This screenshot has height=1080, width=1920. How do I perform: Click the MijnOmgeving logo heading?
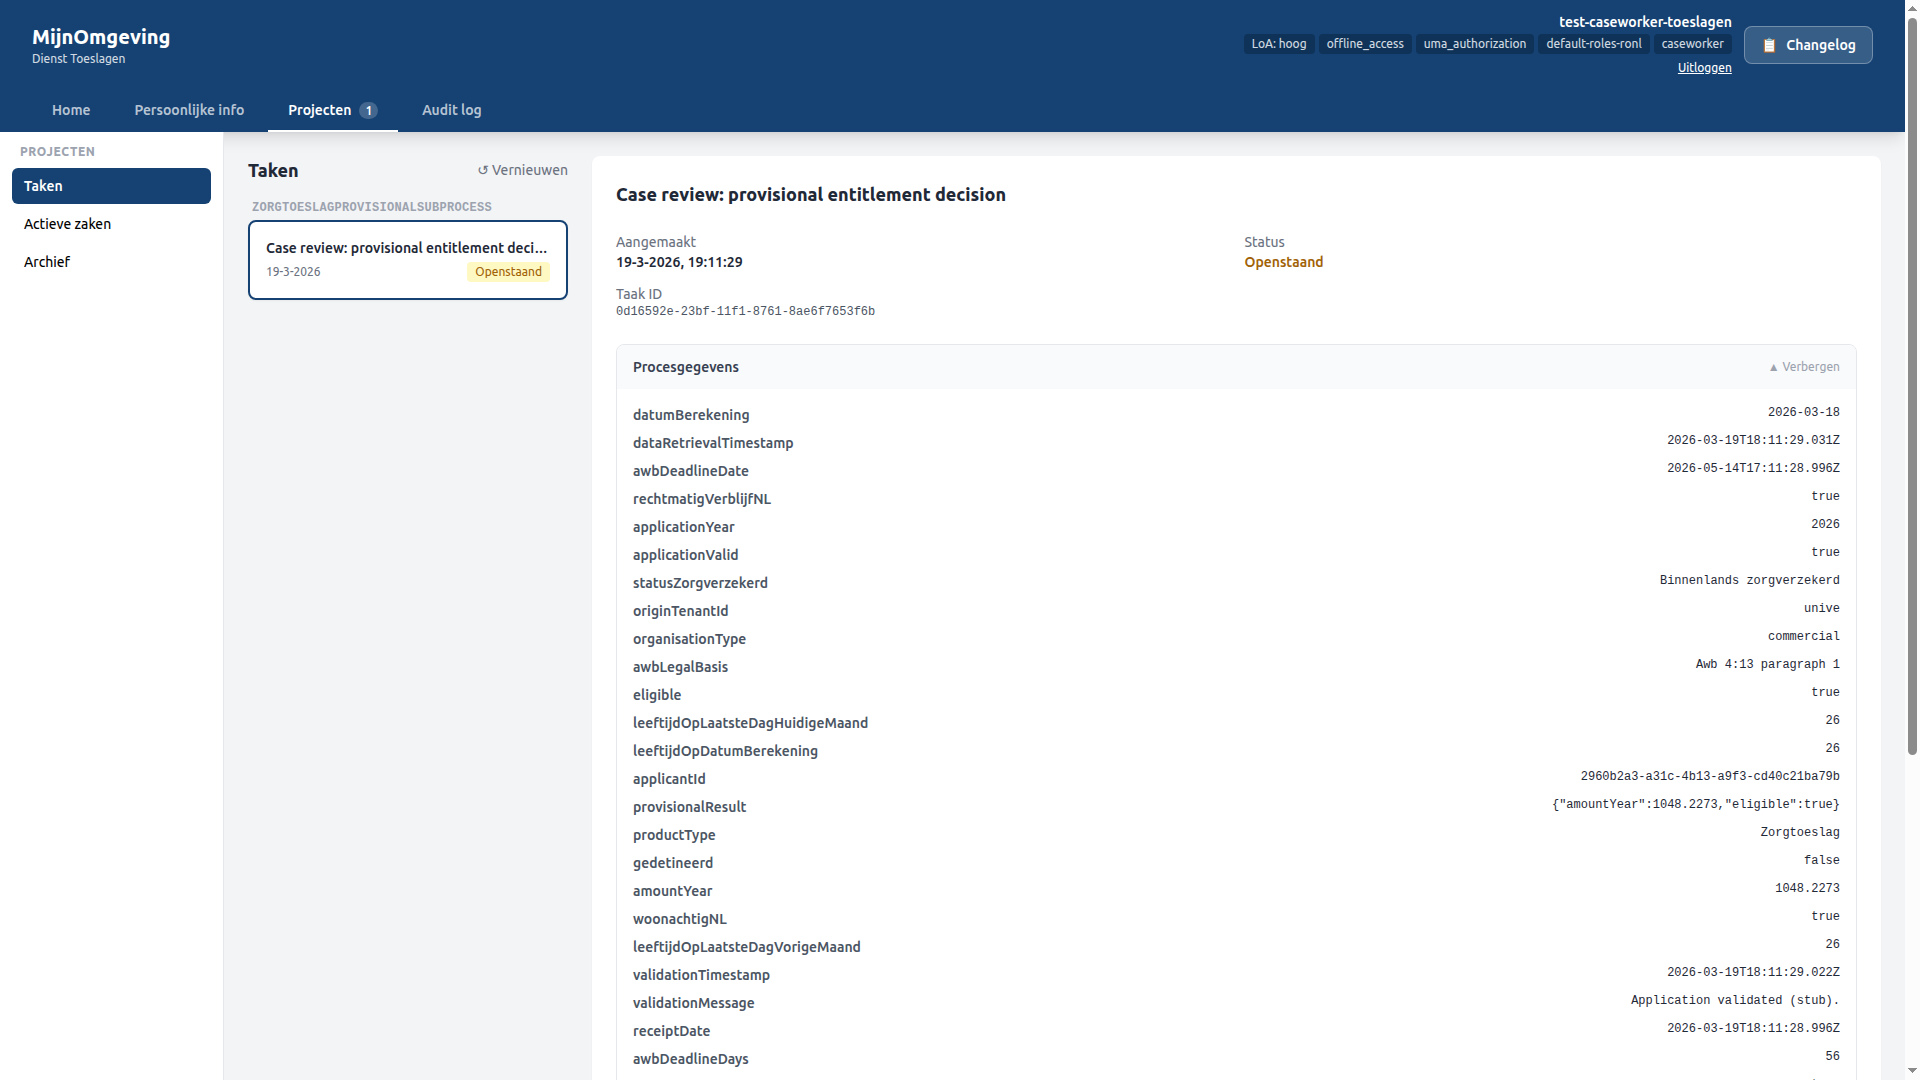(100, 37)
